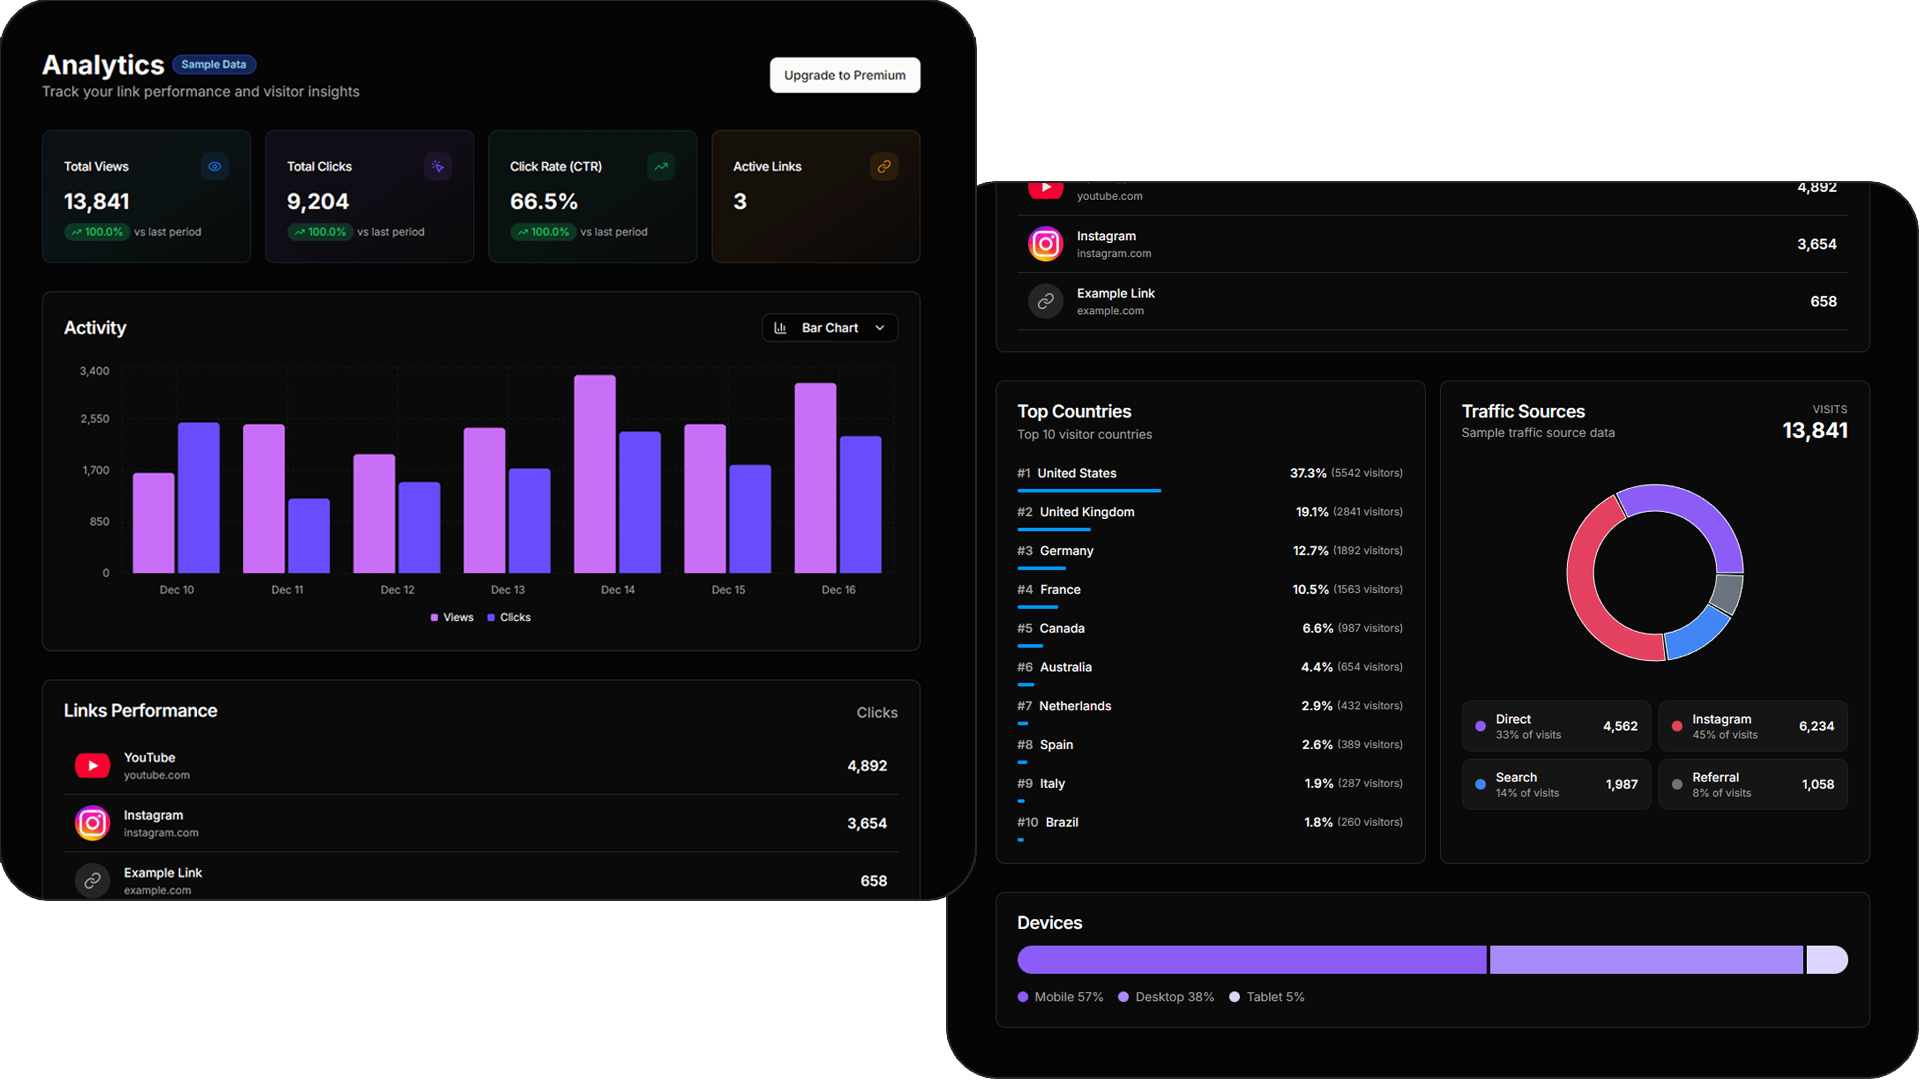
Task: Click the chain link icon on Active Links card
Action: (x=883, y=166)
